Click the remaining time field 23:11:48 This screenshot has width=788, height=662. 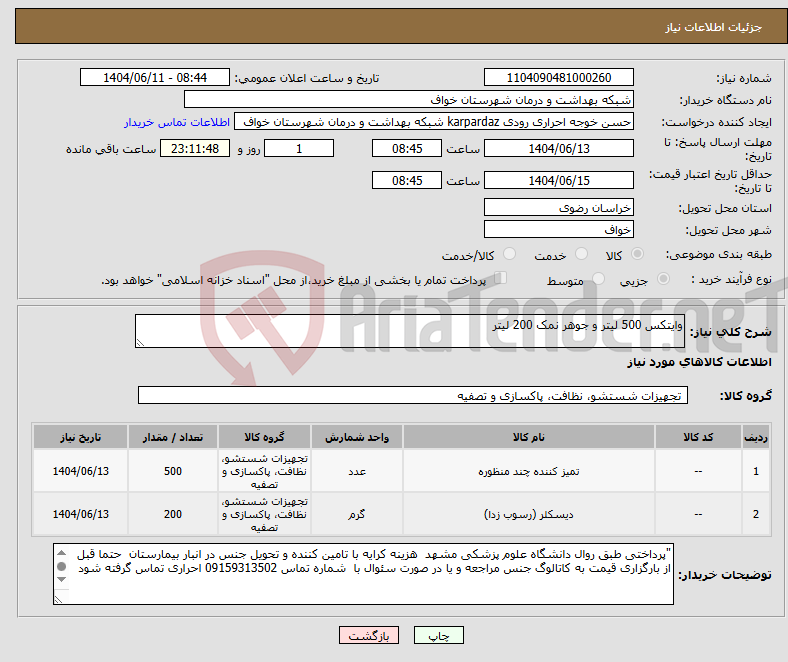[195, 148]
